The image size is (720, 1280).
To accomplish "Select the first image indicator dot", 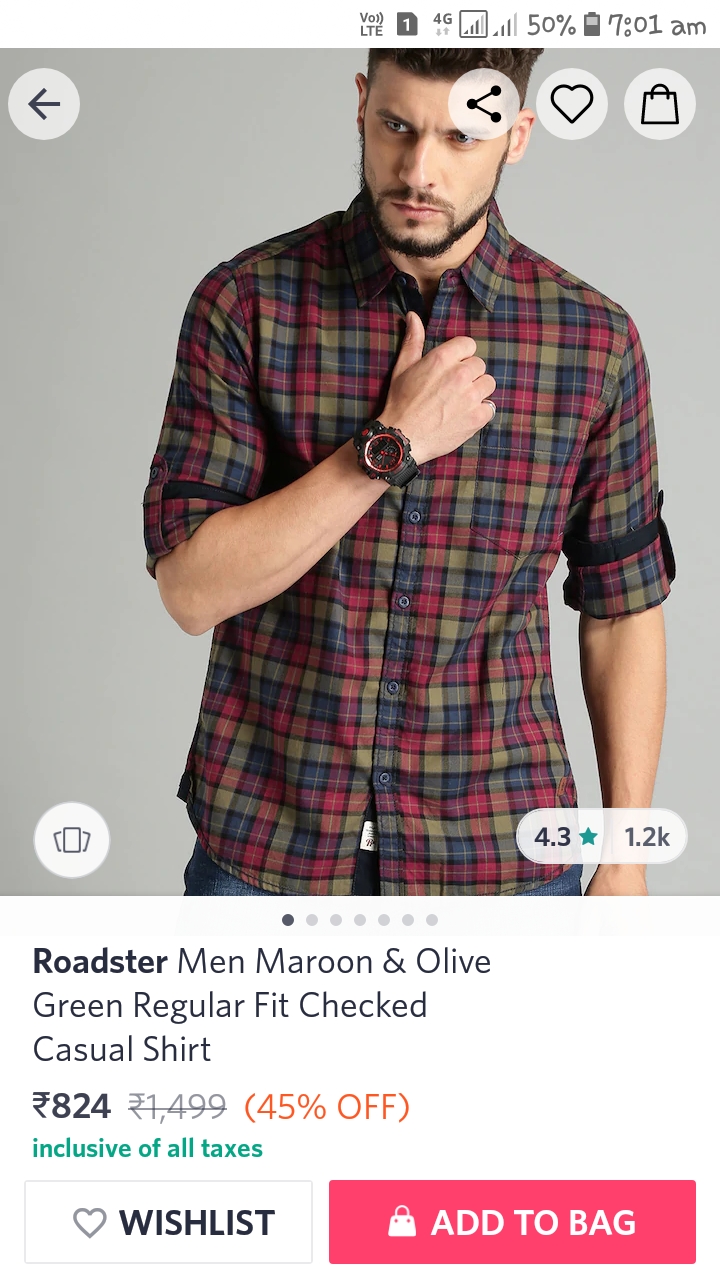I will point(288,920).
